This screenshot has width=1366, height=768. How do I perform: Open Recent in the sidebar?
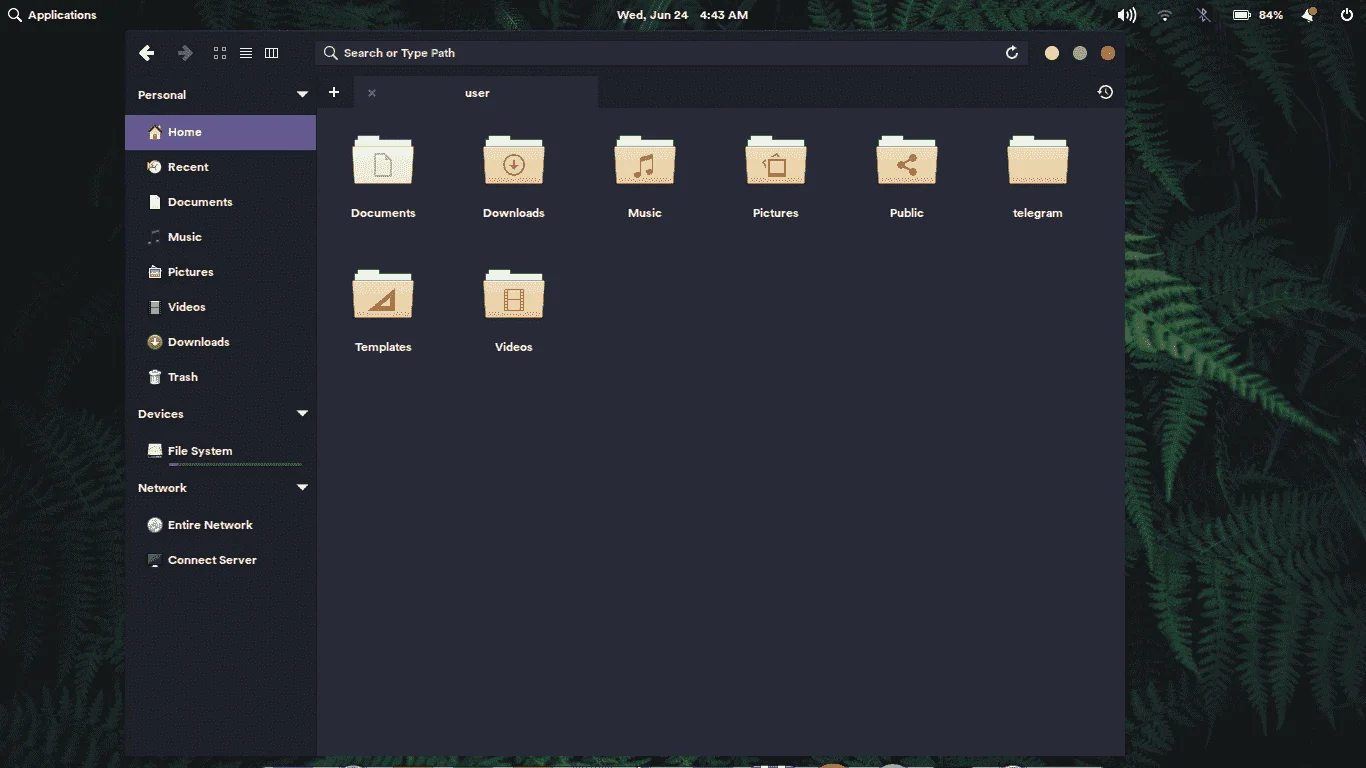point(220,167)
